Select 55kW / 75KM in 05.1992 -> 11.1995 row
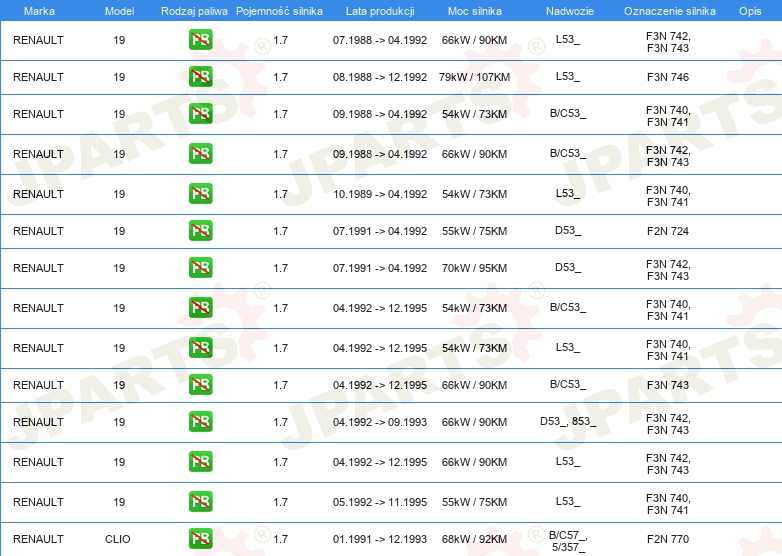Viewport: 782px width, 556px height. (x=474, y=502)
